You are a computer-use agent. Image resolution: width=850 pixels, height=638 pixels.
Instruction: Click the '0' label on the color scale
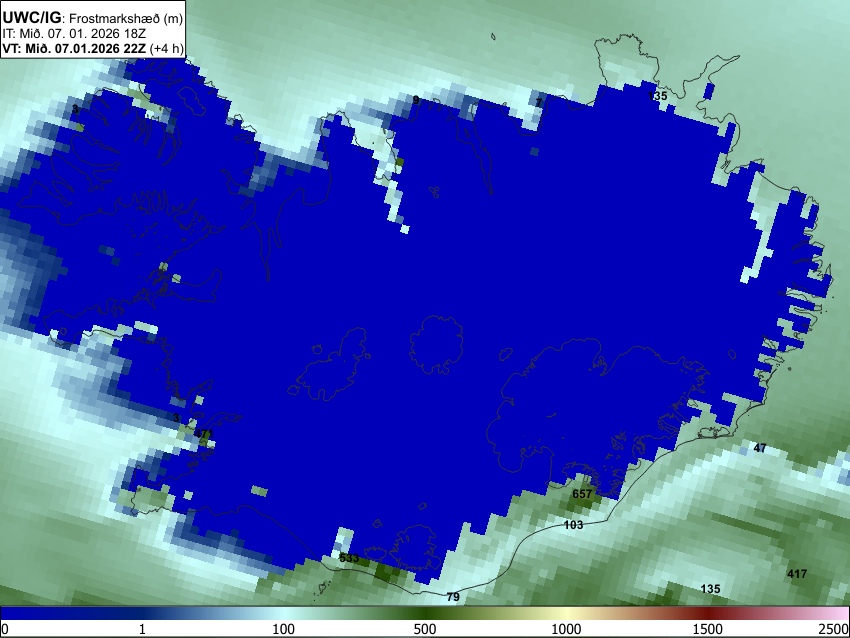coord(5,629)
